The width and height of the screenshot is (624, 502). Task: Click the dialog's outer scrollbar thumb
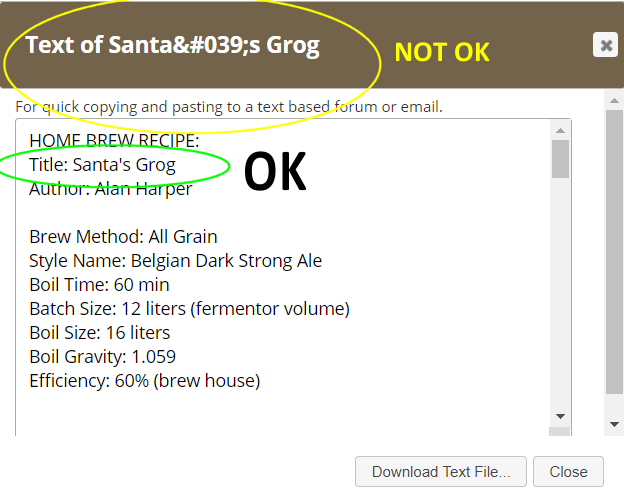[x=614, y=250]
